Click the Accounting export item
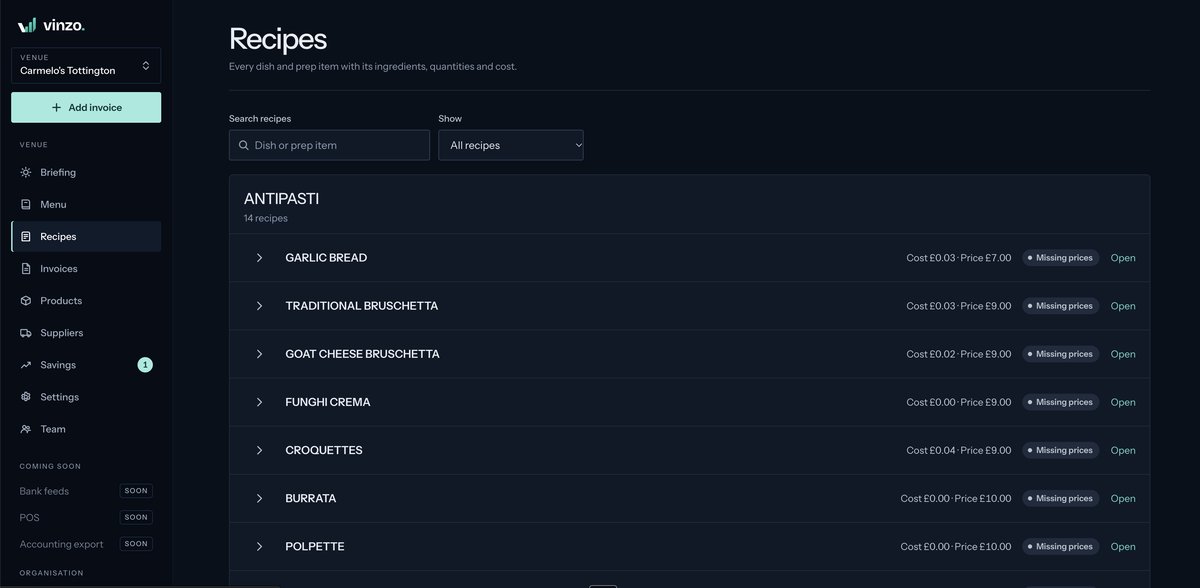 86,544
